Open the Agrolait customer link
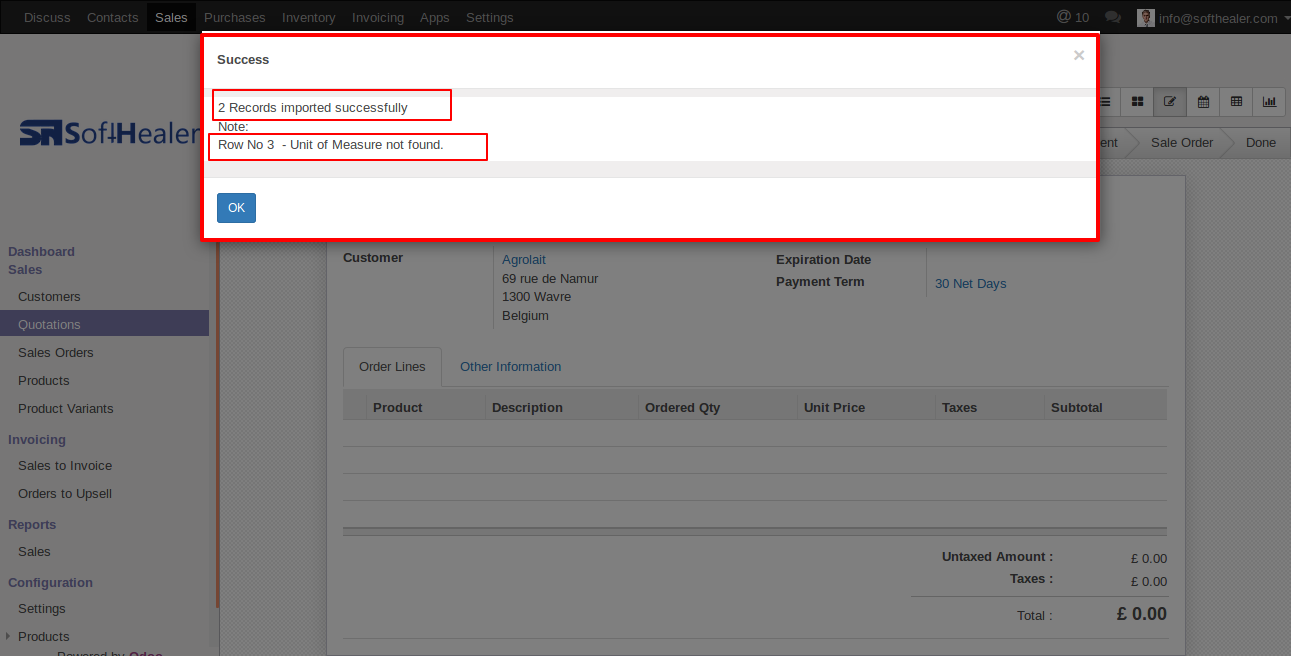This screenshot has width=1291, height=656. pyautogui.click(x=524, y=259)
